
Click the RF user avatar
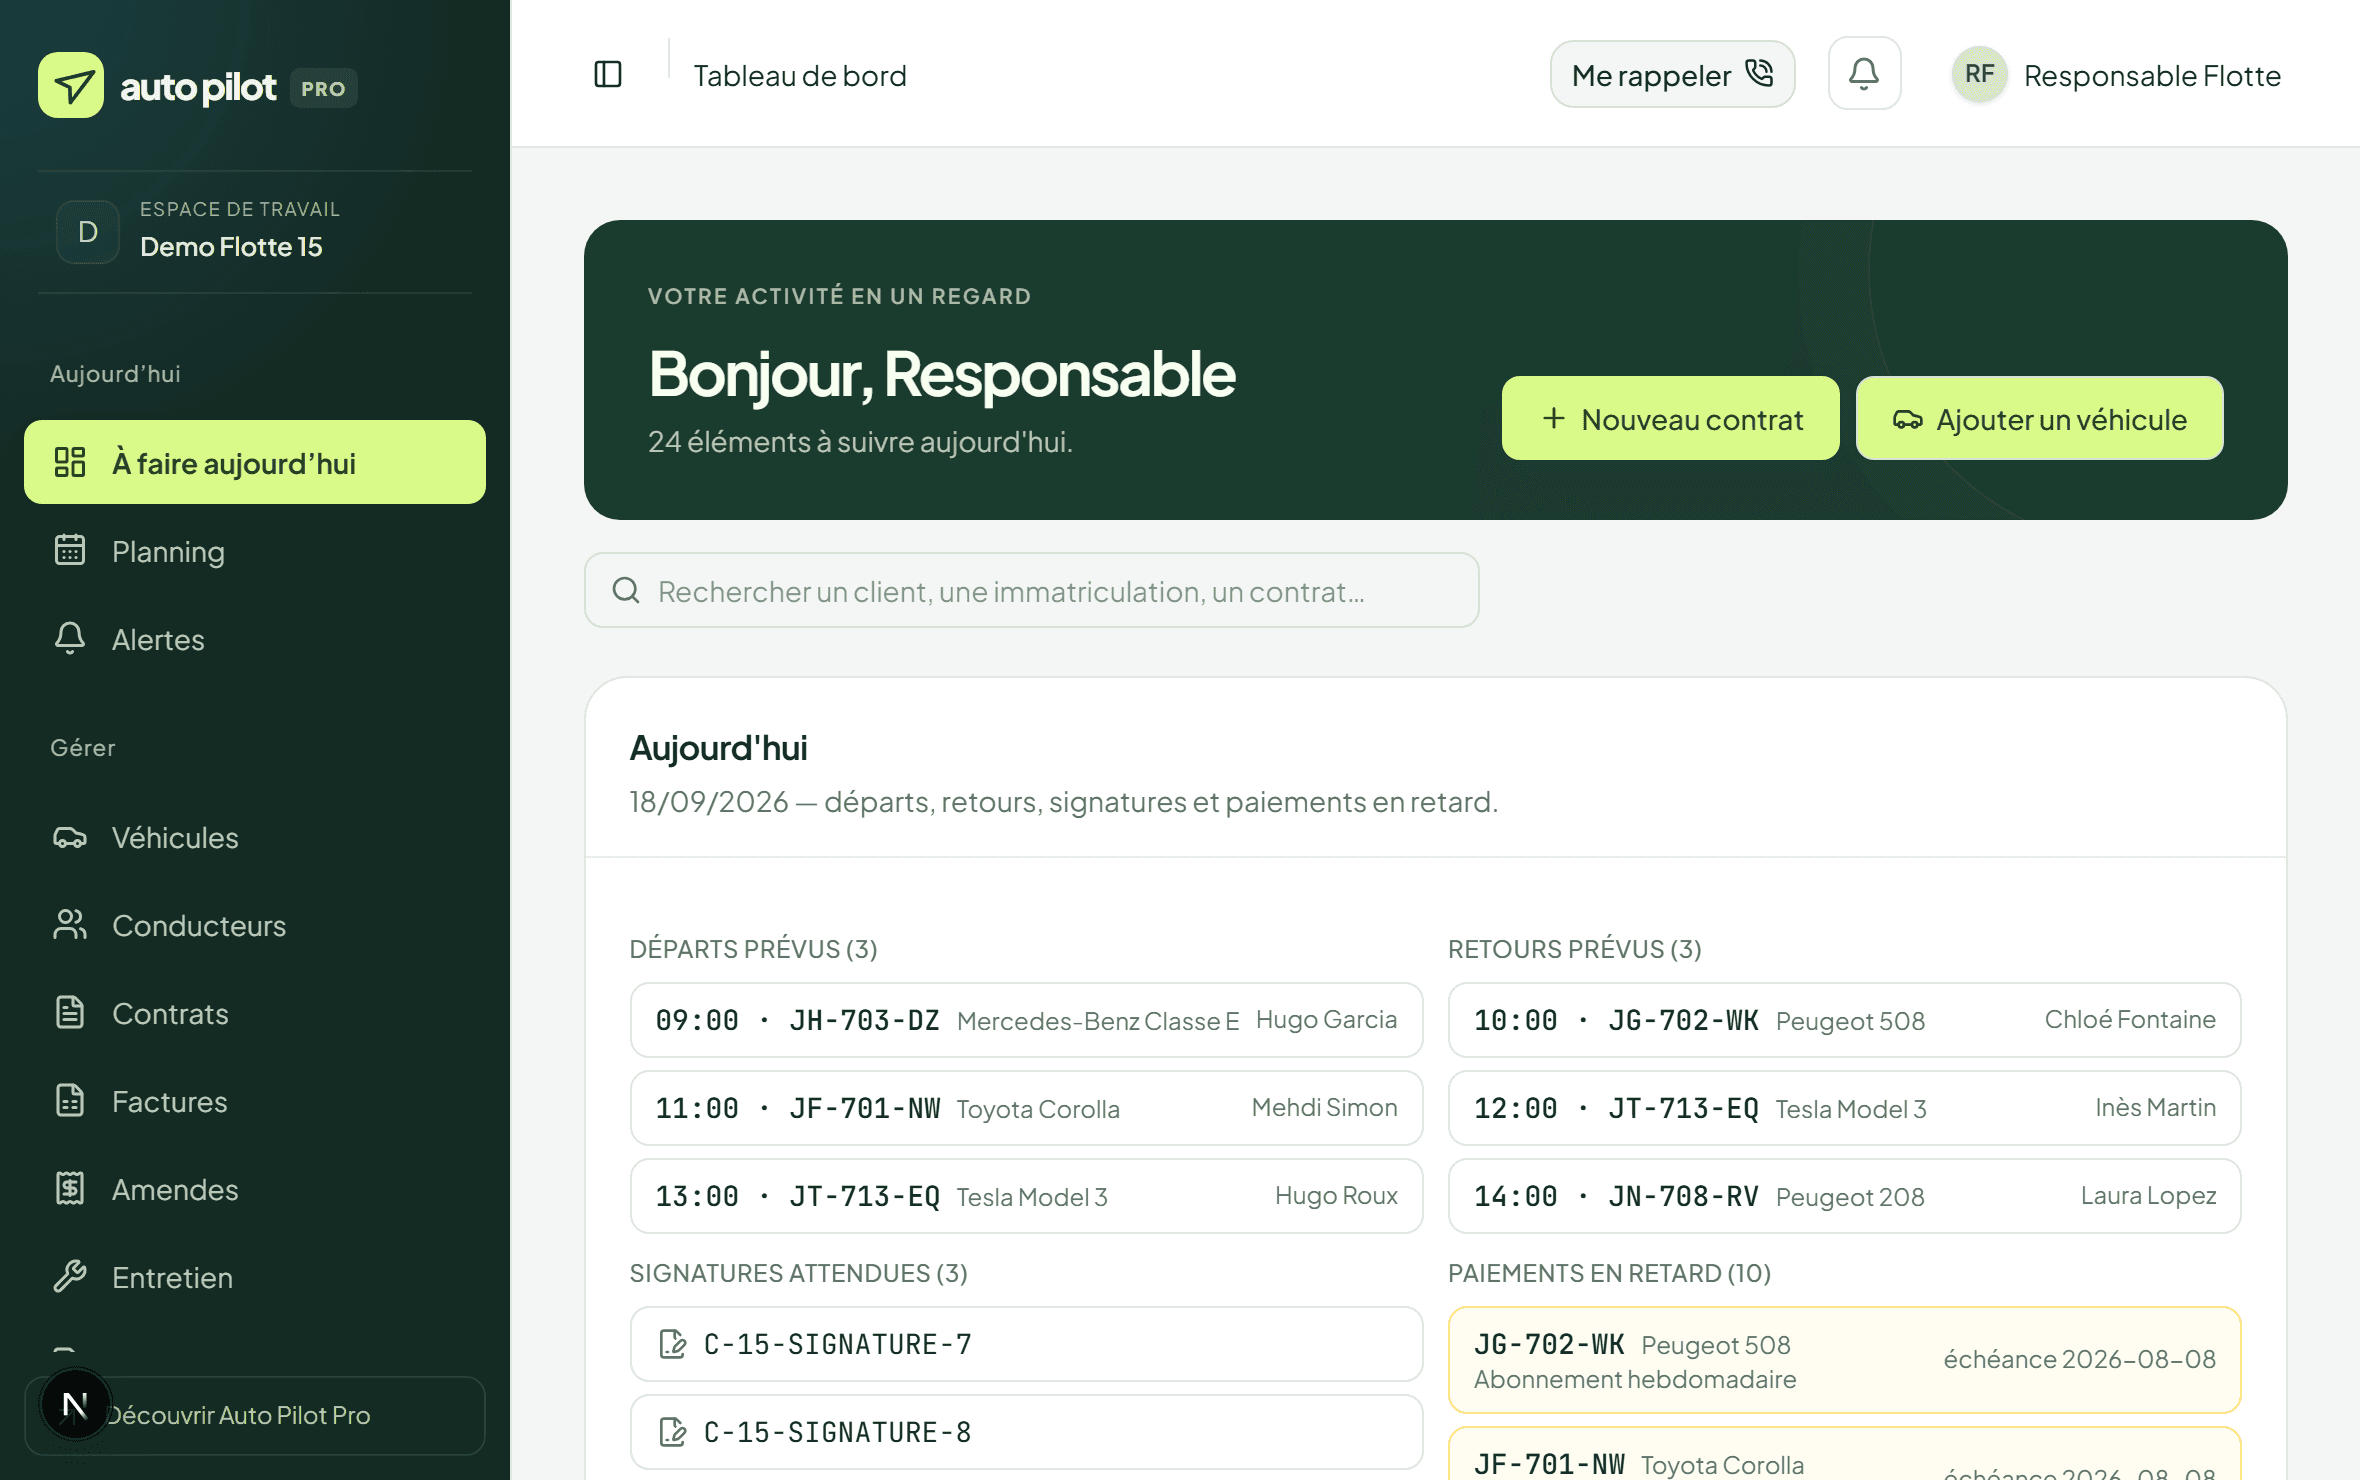(1979, 74)
